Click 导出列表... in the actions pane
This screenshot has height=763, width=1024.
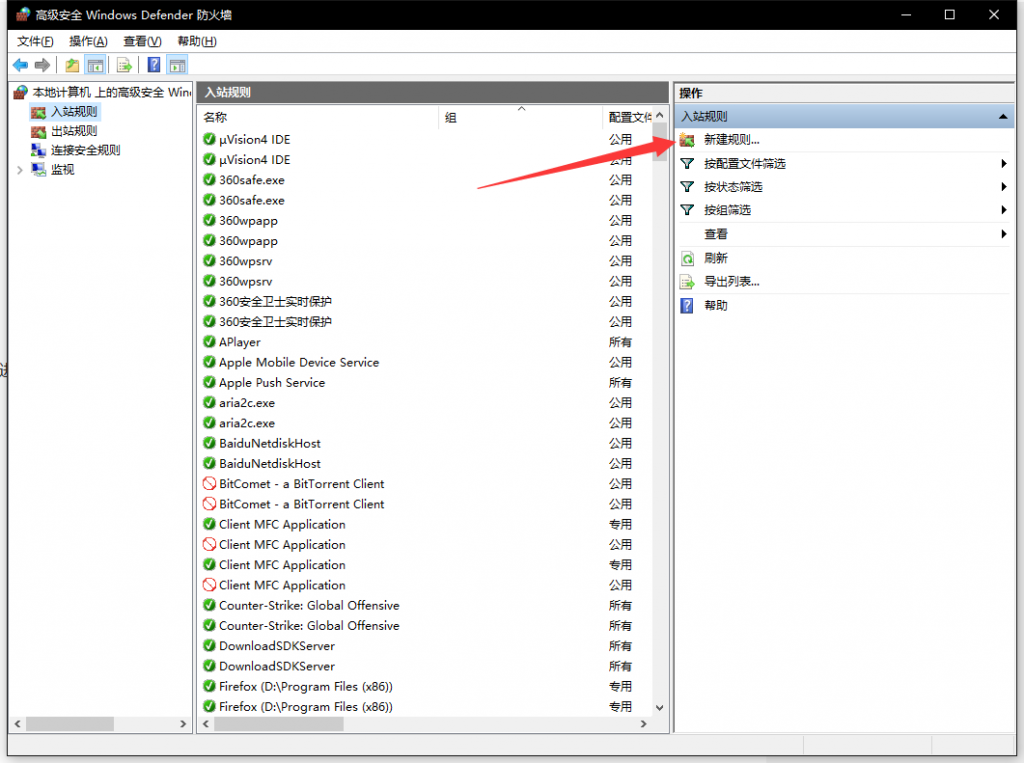[x=731, y=282]
